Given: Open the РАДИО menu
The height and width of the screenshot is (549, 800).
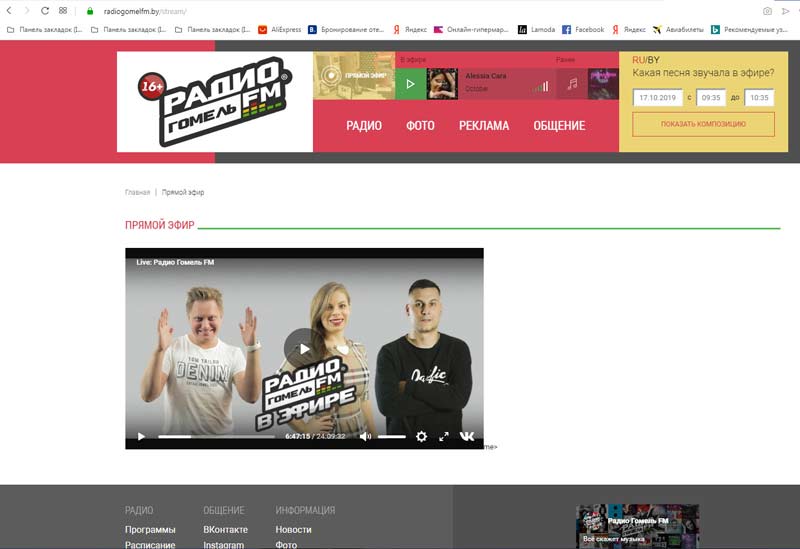Looking at the screenshot, I should (364, 126).
